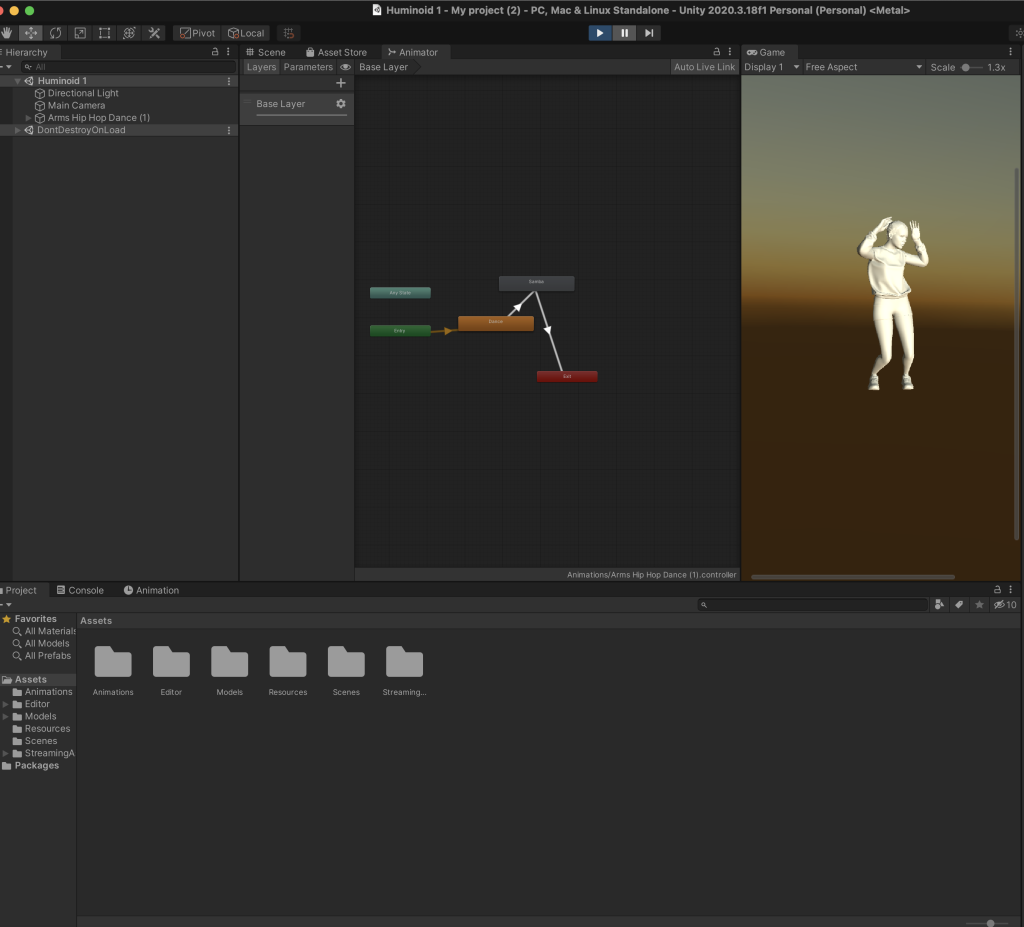
Task: Select the Hand tool in the toolbar
Action: click(x=8, y=33)
